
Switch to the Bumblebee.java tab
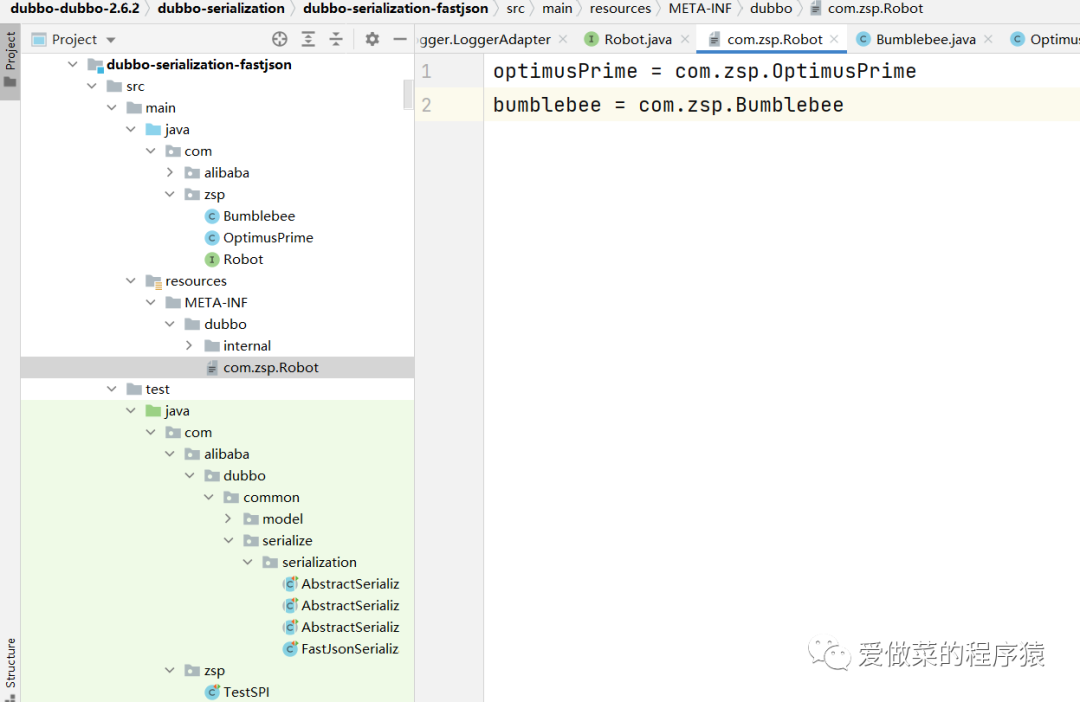coord(926,39)
